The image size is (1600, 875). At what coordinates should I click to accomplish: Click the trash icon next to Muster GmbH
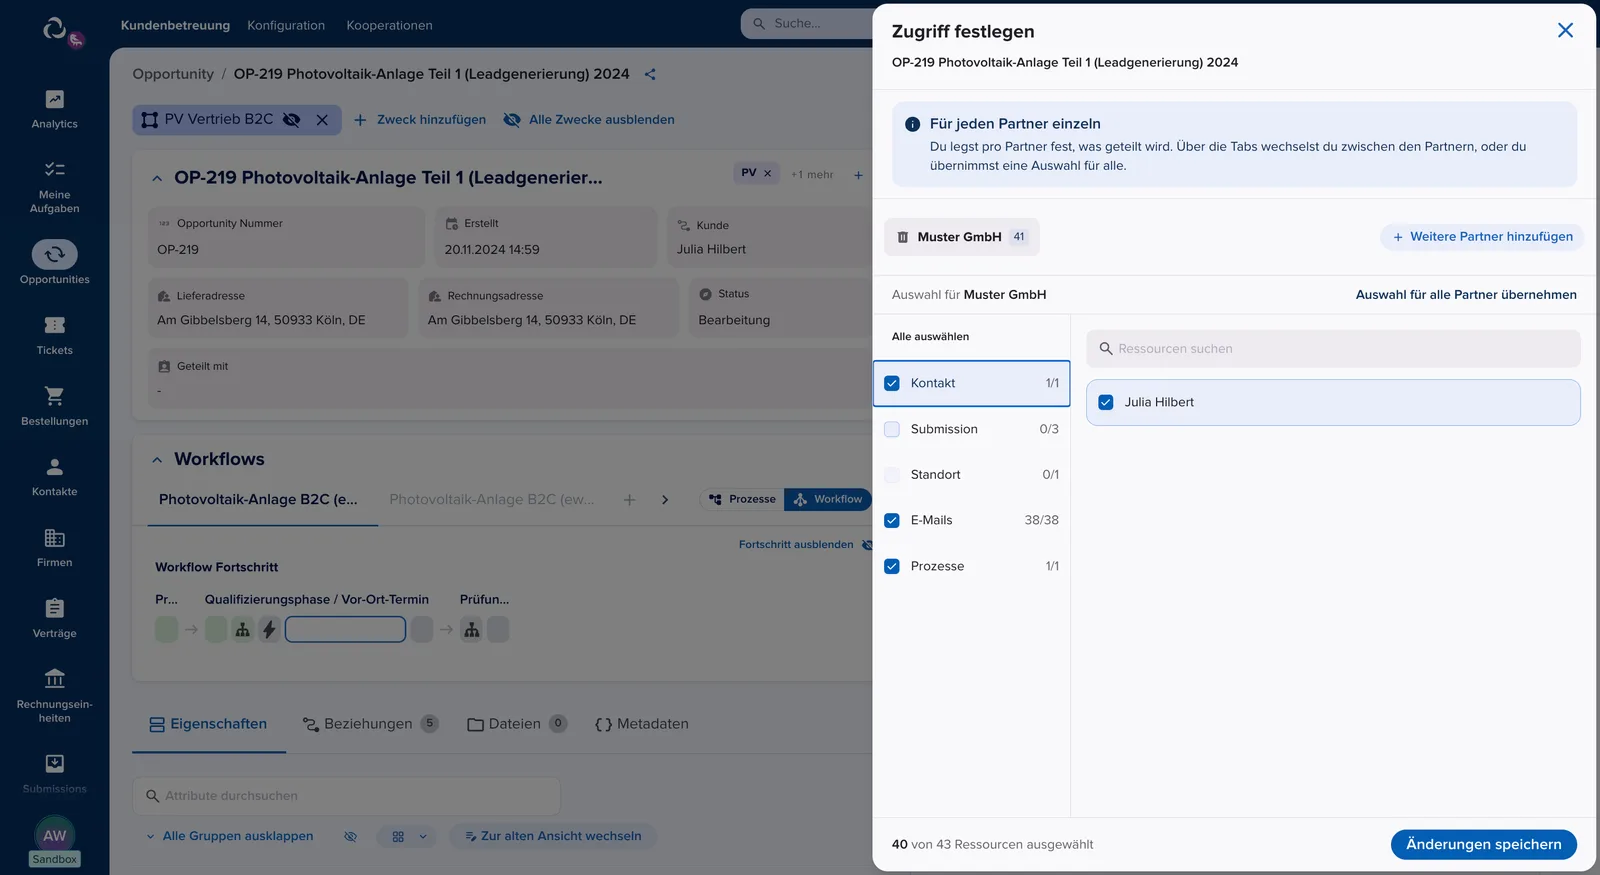(903, 237)
